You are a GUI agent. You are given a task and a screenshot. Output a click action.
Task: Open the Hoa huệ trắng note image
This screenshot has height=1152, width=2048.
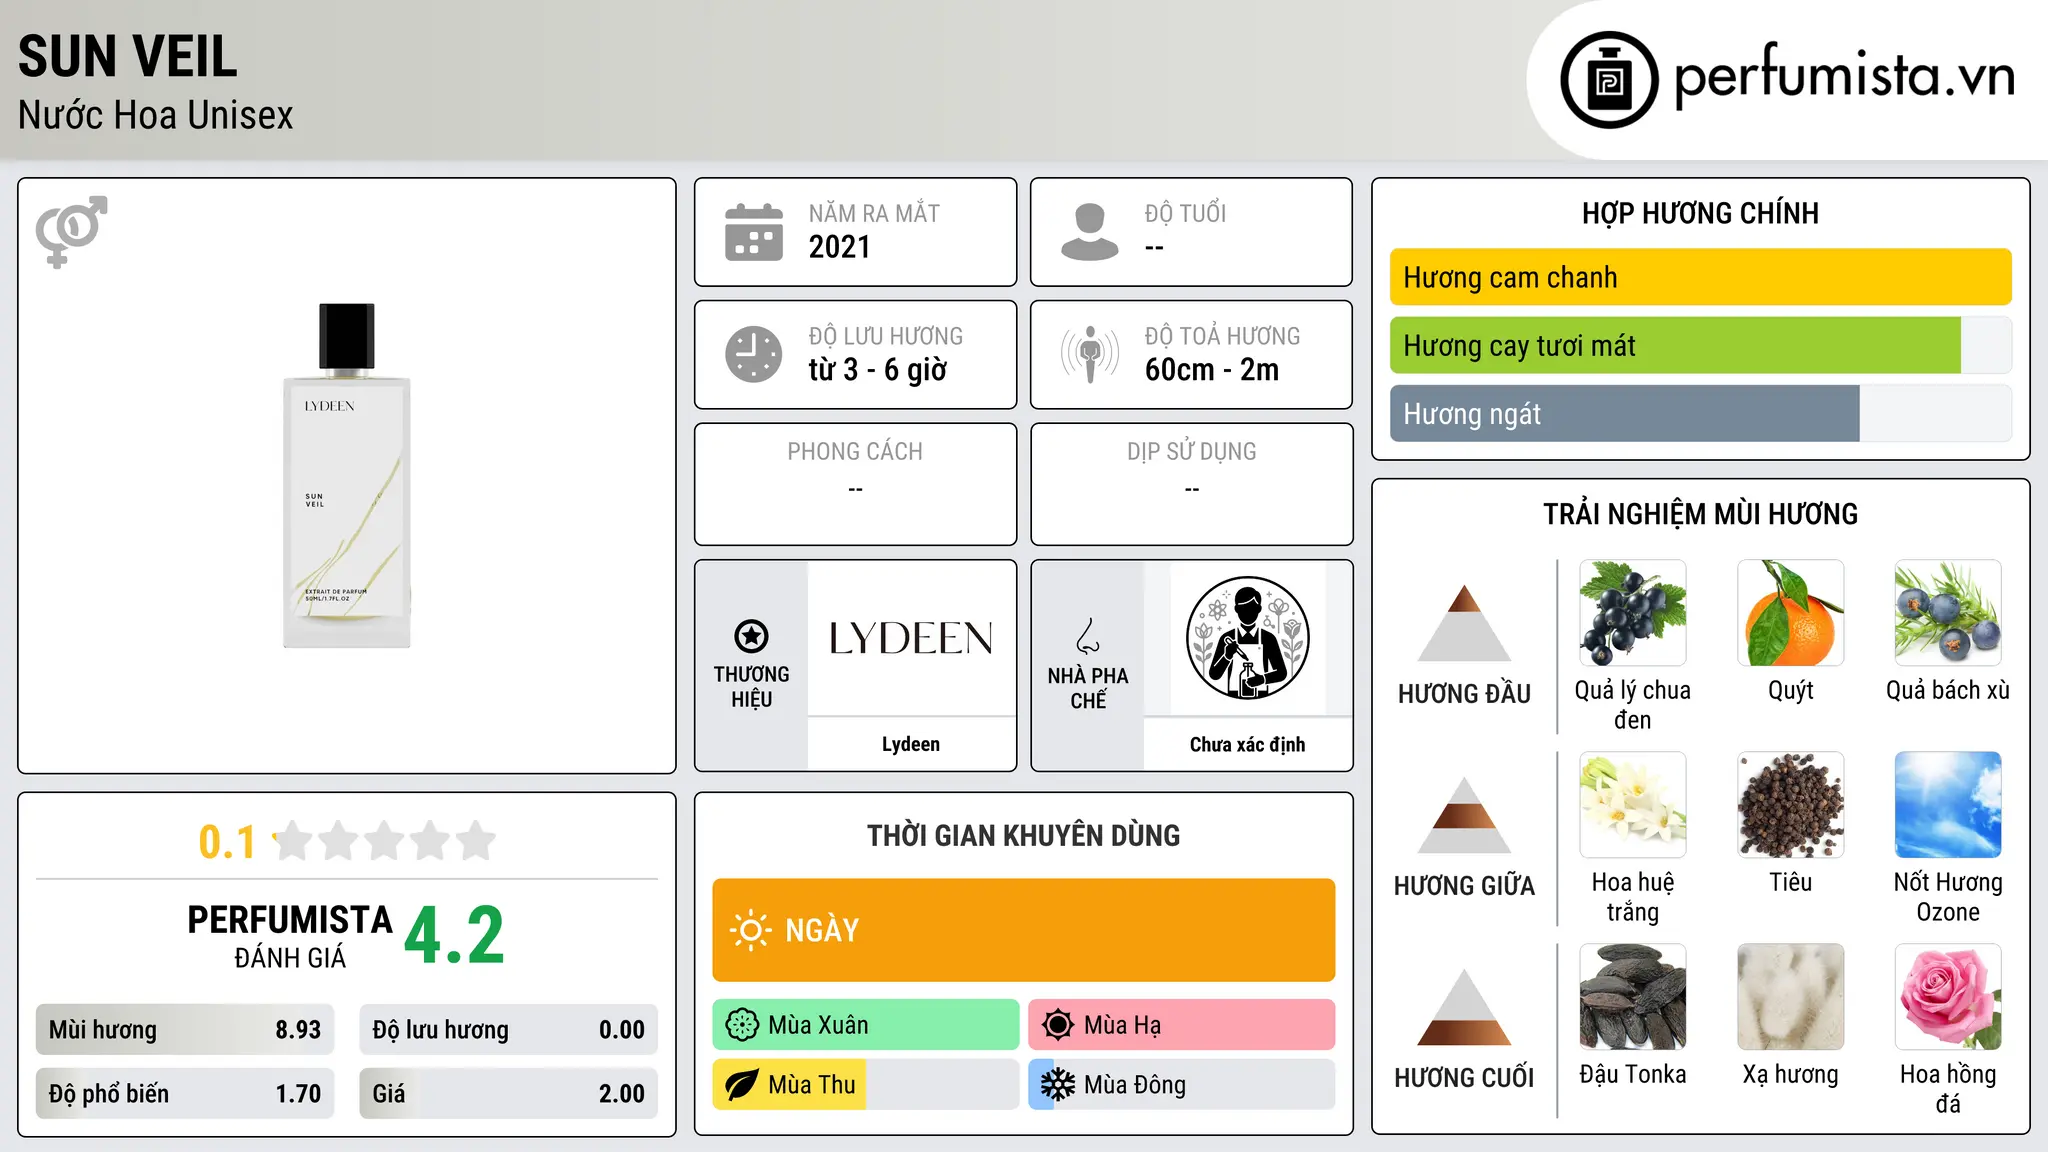tap(1633, 805)
